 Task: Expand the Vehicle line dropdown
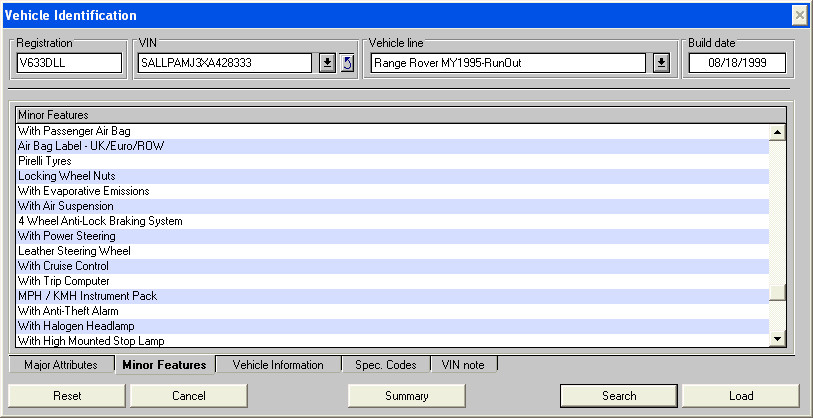click(x=661, y=63)
